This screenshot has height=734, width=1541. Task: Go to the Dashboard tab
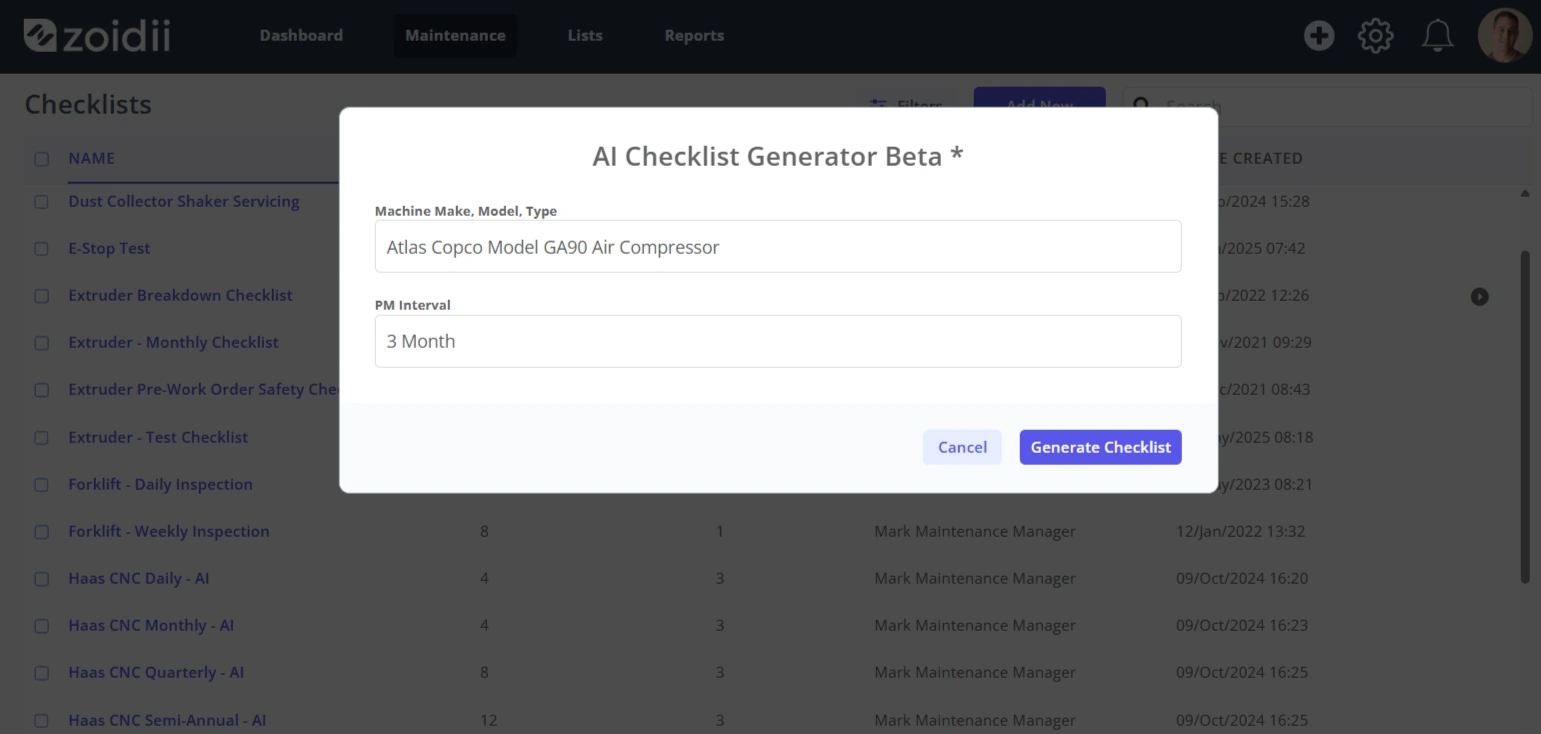pos(301,35)
